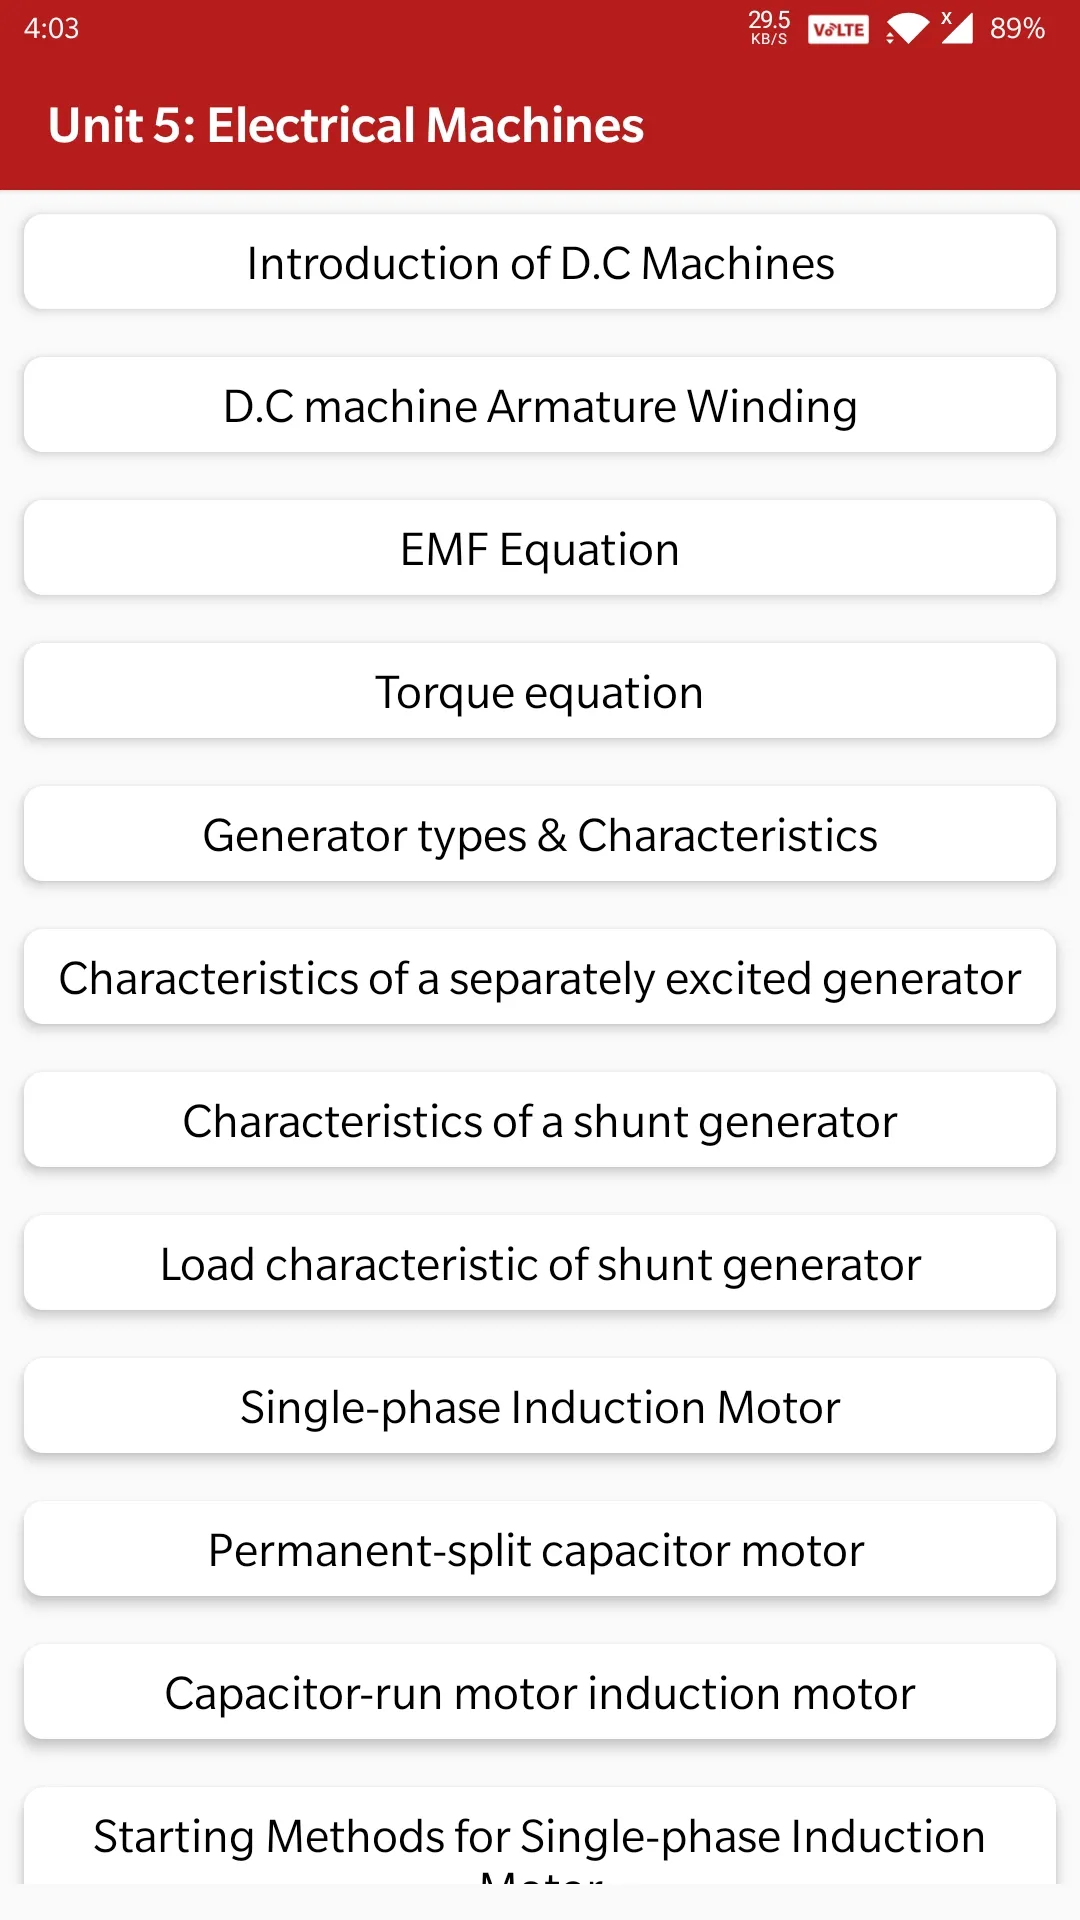Open Starting Methods for Single-phase Induction Motor
The width and height of the screenshot is (1080, 1920).
(540, 1836)
